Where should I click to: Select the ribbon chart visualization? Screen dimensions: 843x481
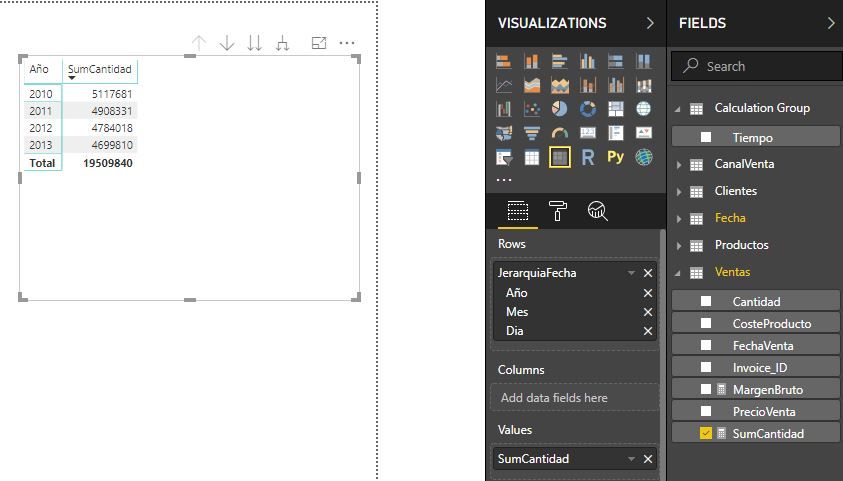644,85
